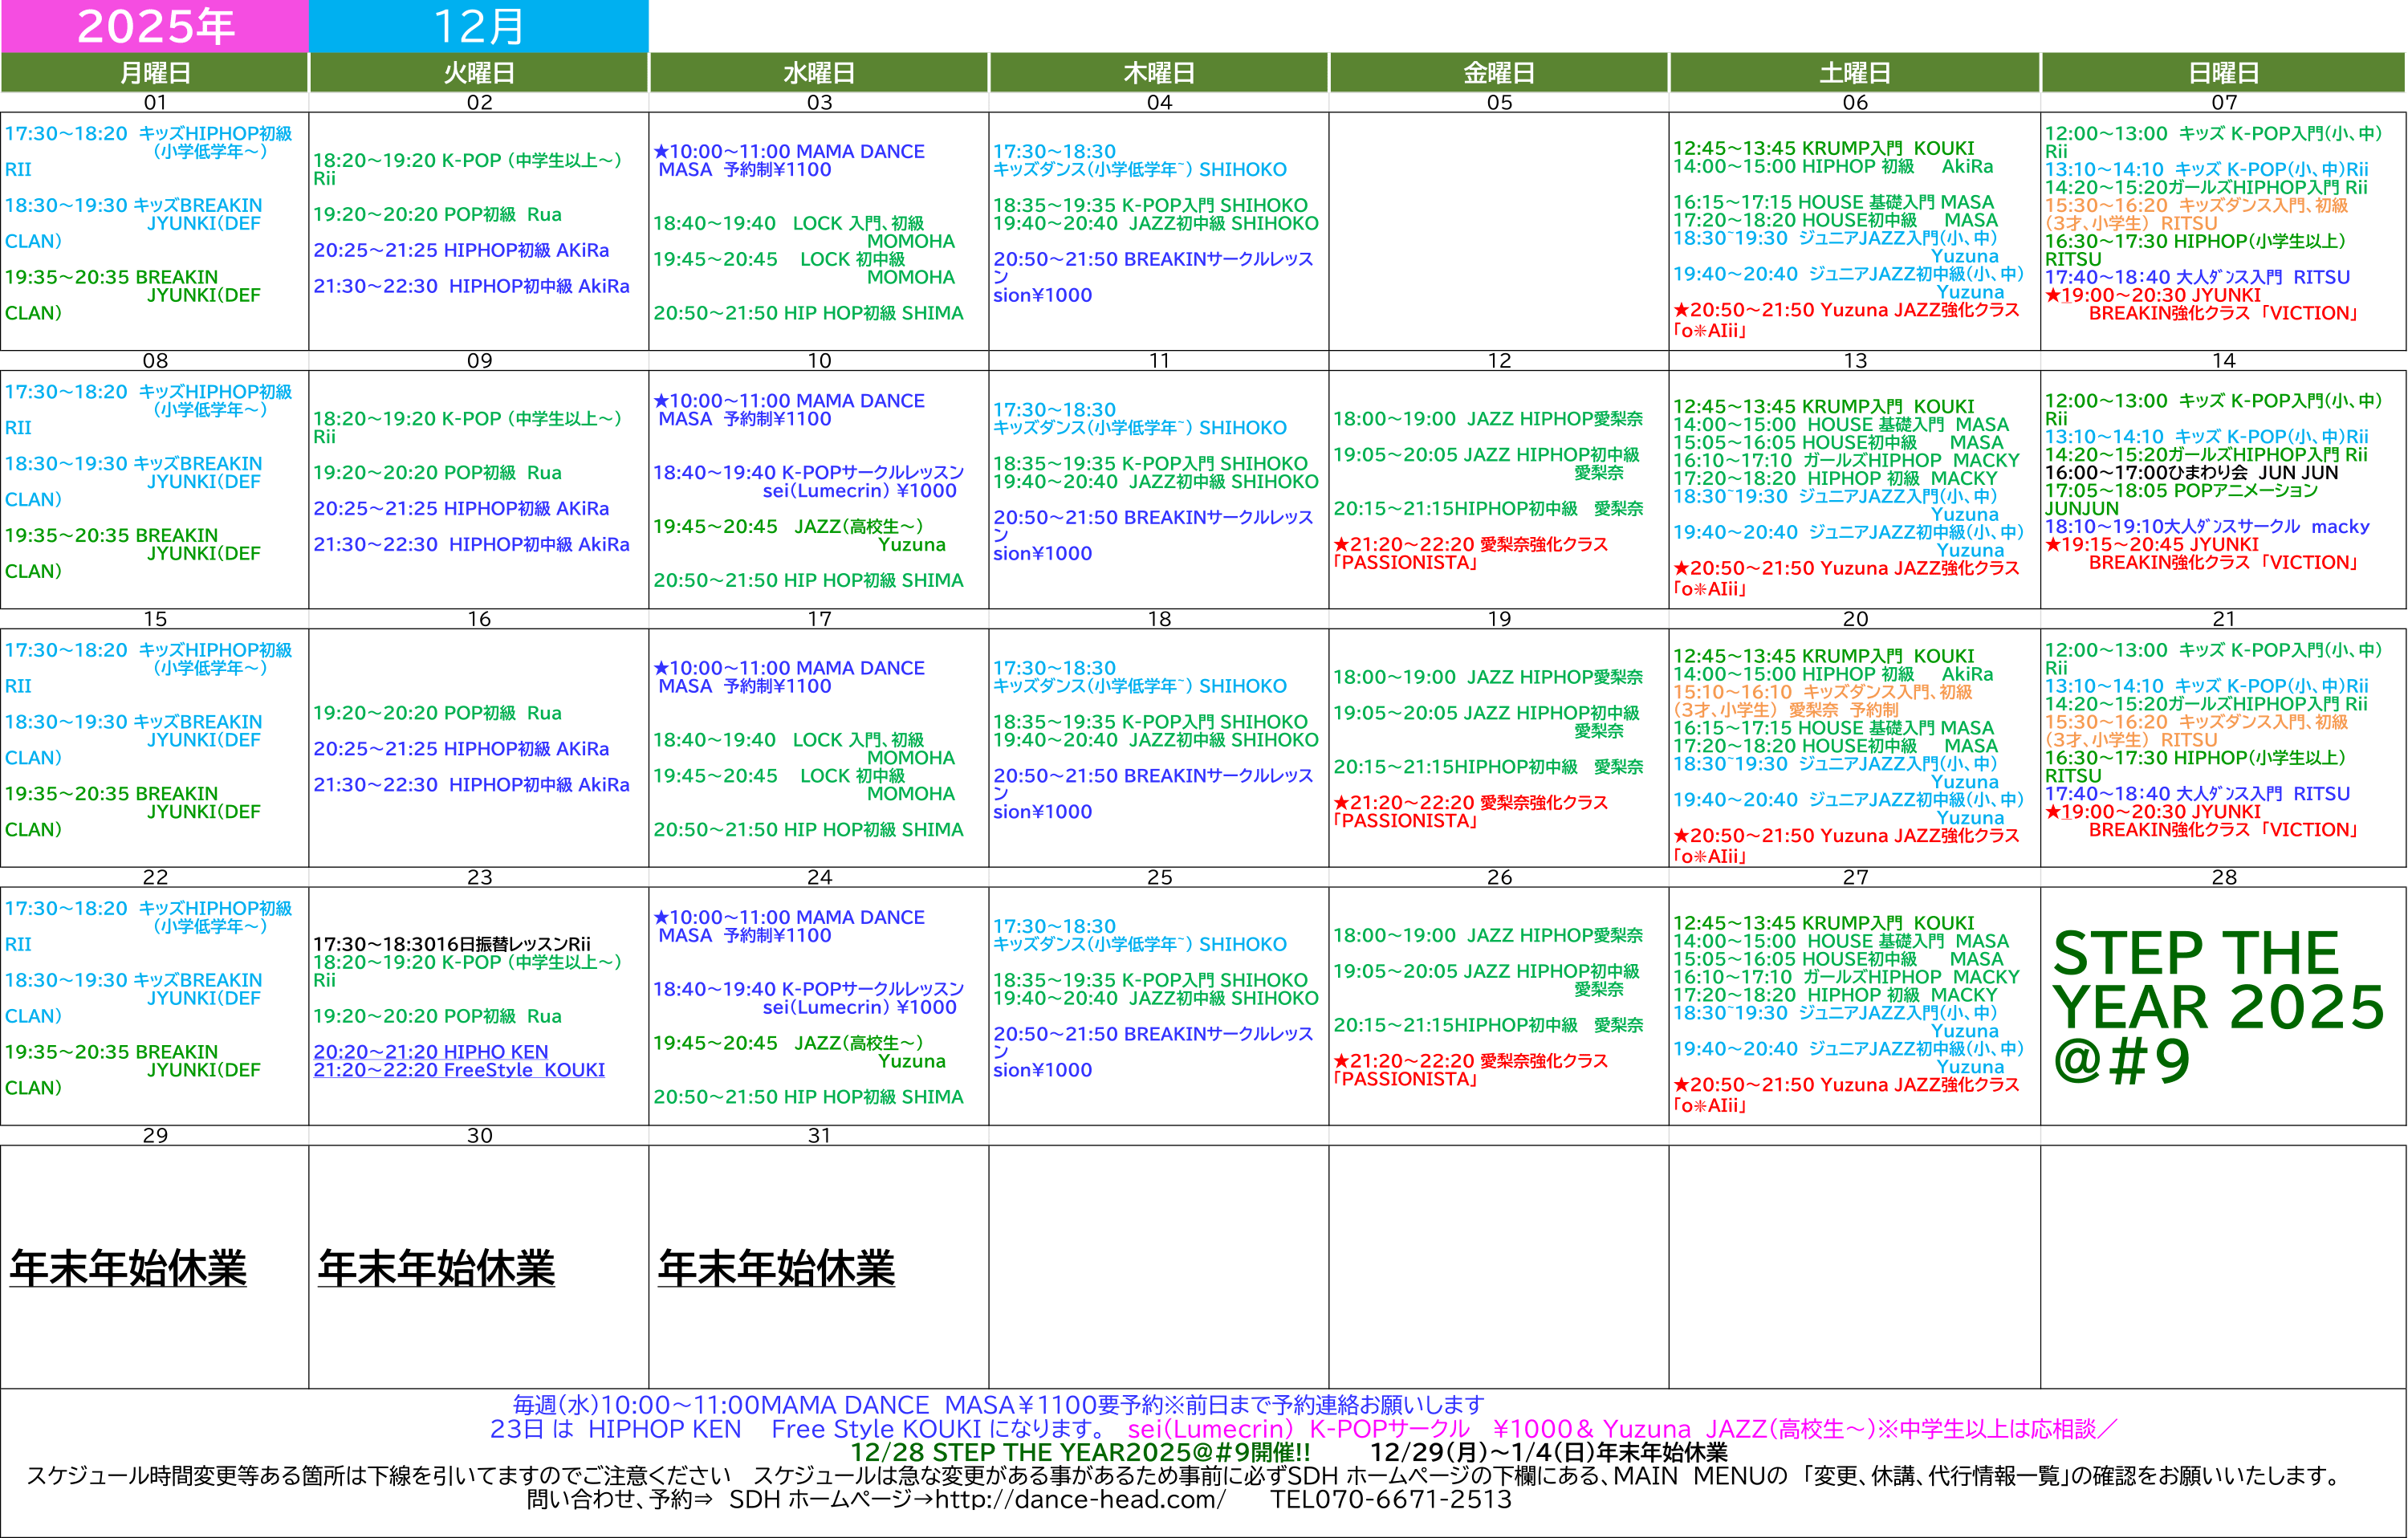The height and width of the screenshot is (1538, 2408).
Task: Select the 月曜日 column header
Action: point(155,73)
